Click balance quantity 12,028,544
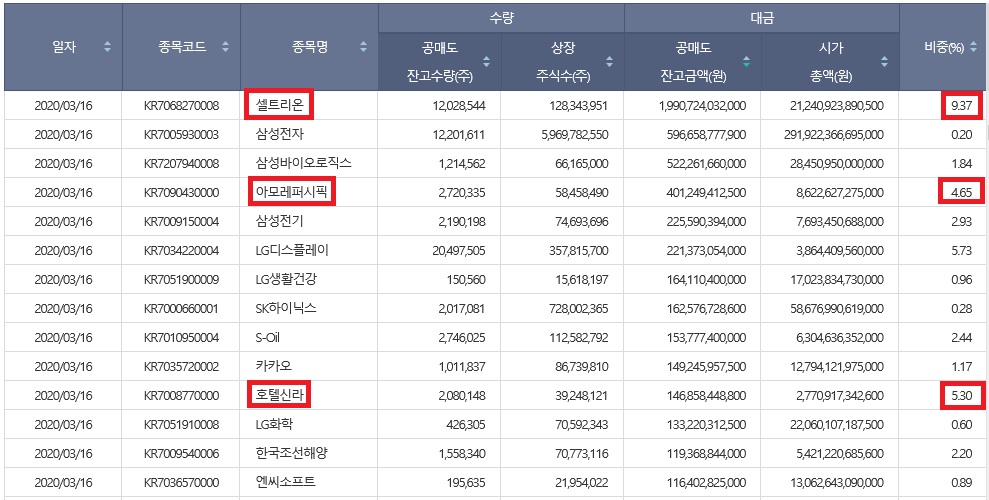 click(x=459, y=105)
